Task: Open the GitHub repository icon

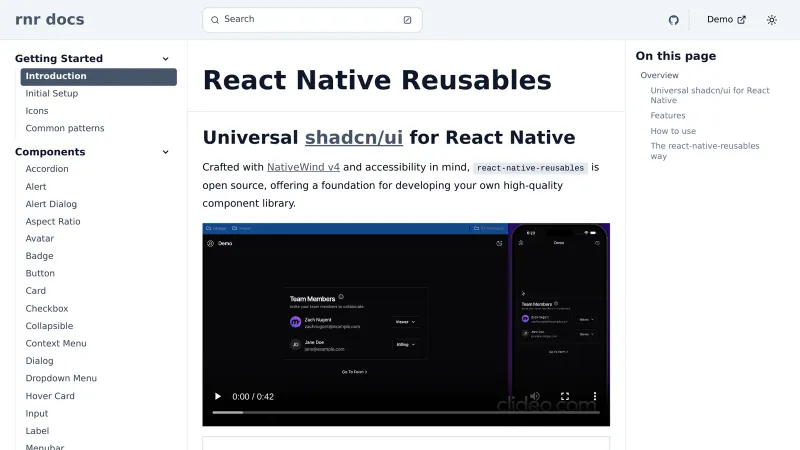Action: (673, 20)
